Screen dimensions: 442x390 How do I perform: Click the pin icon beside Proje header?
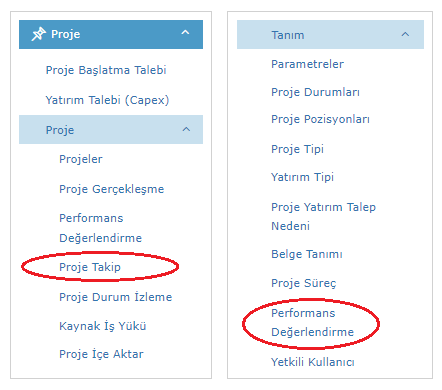[x=39, y=34]
